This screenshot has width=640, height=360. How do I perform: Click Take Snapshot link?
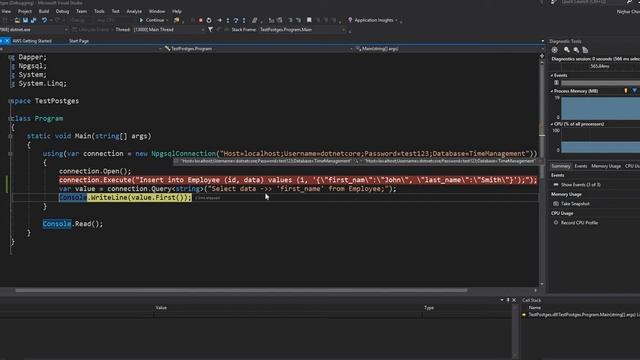[x=575, y=204]
